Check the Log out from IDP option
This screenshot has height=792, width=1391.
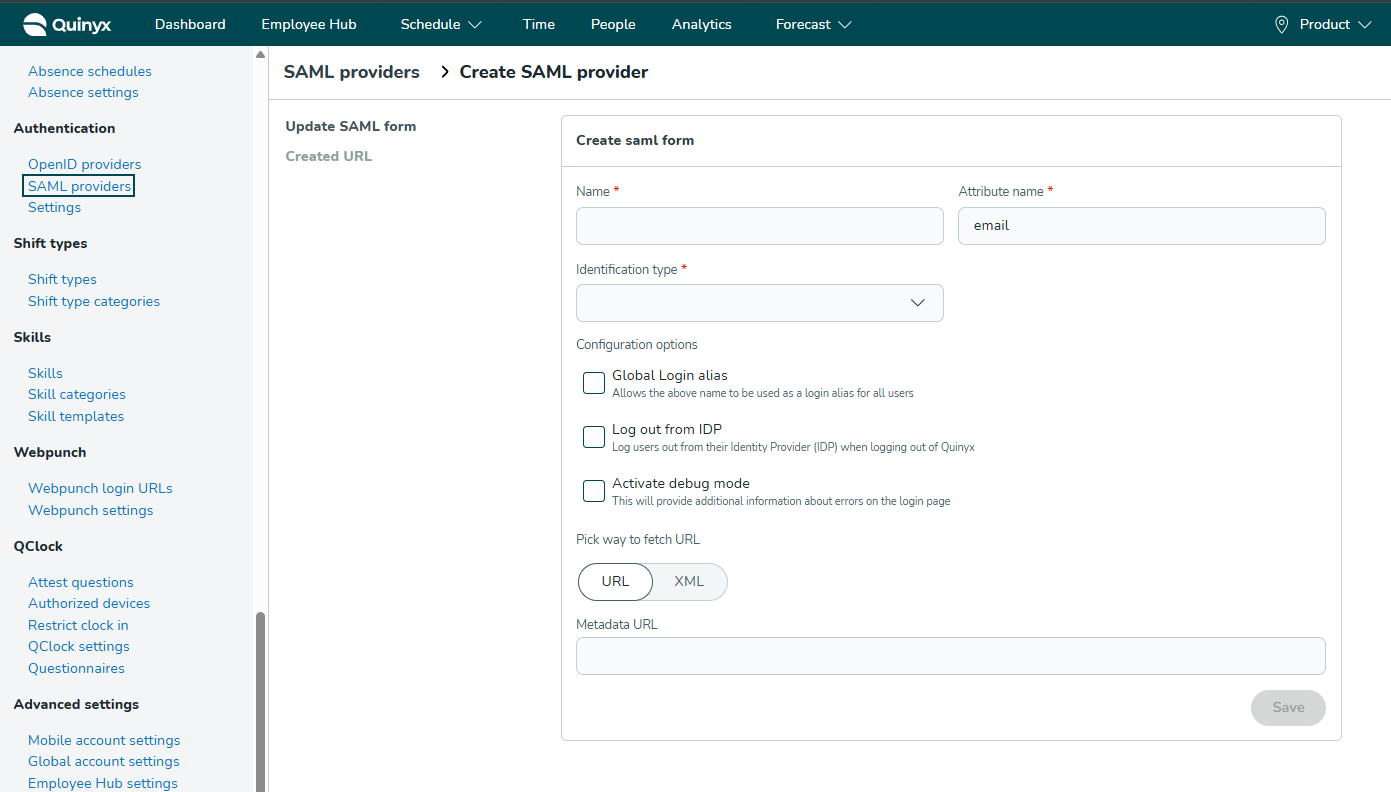pos(594,437)
